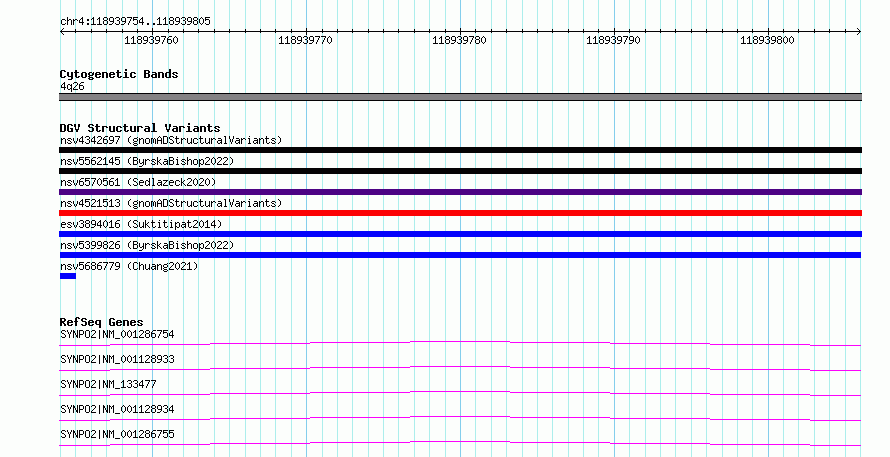
Task: Open transcript SYNPO2|NM_001128933
Action: point(117,359)
